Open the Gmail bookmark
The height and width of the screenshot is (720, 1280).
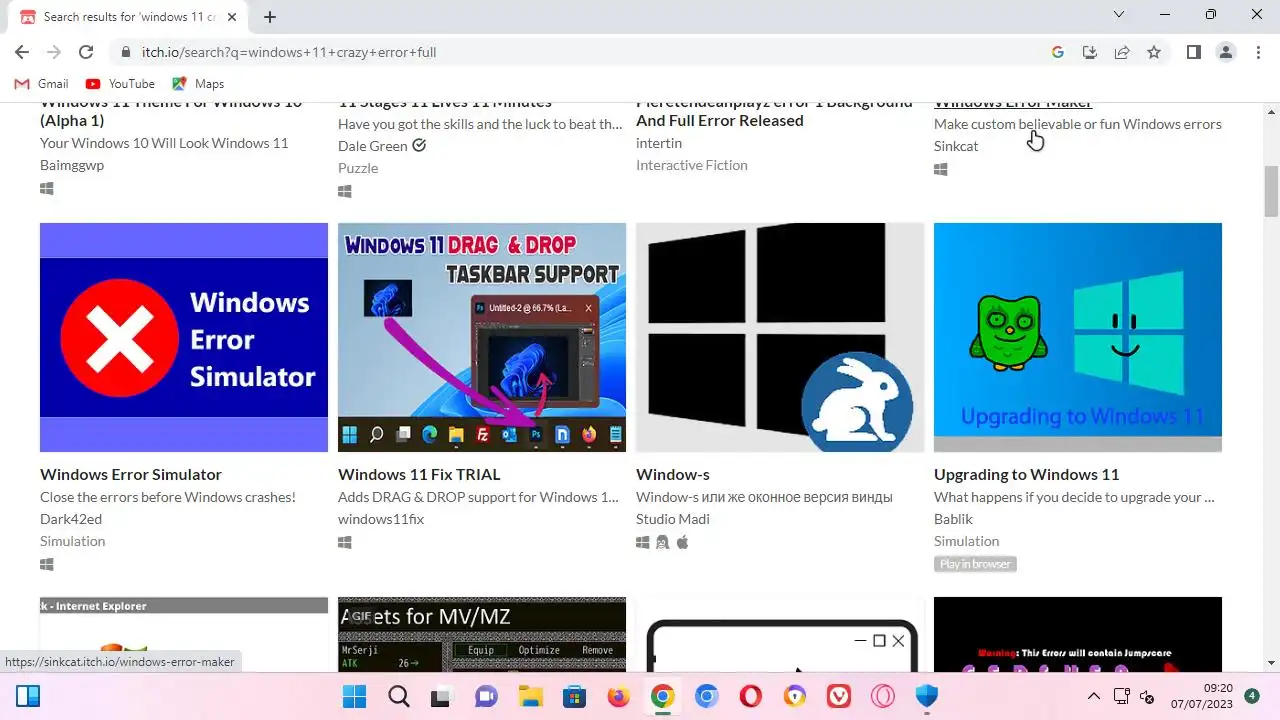pyautogui.click(x=41, y=84)
